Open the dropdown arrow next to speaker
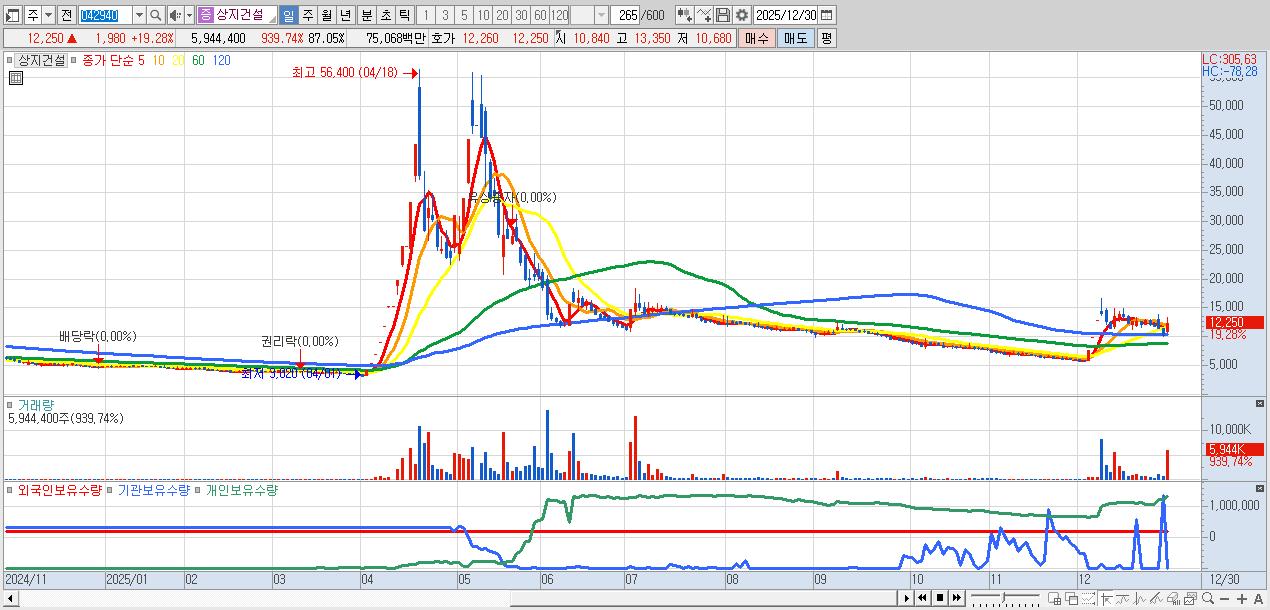Viewport: 1270px width, 610px height. click(x=189, y=15)
